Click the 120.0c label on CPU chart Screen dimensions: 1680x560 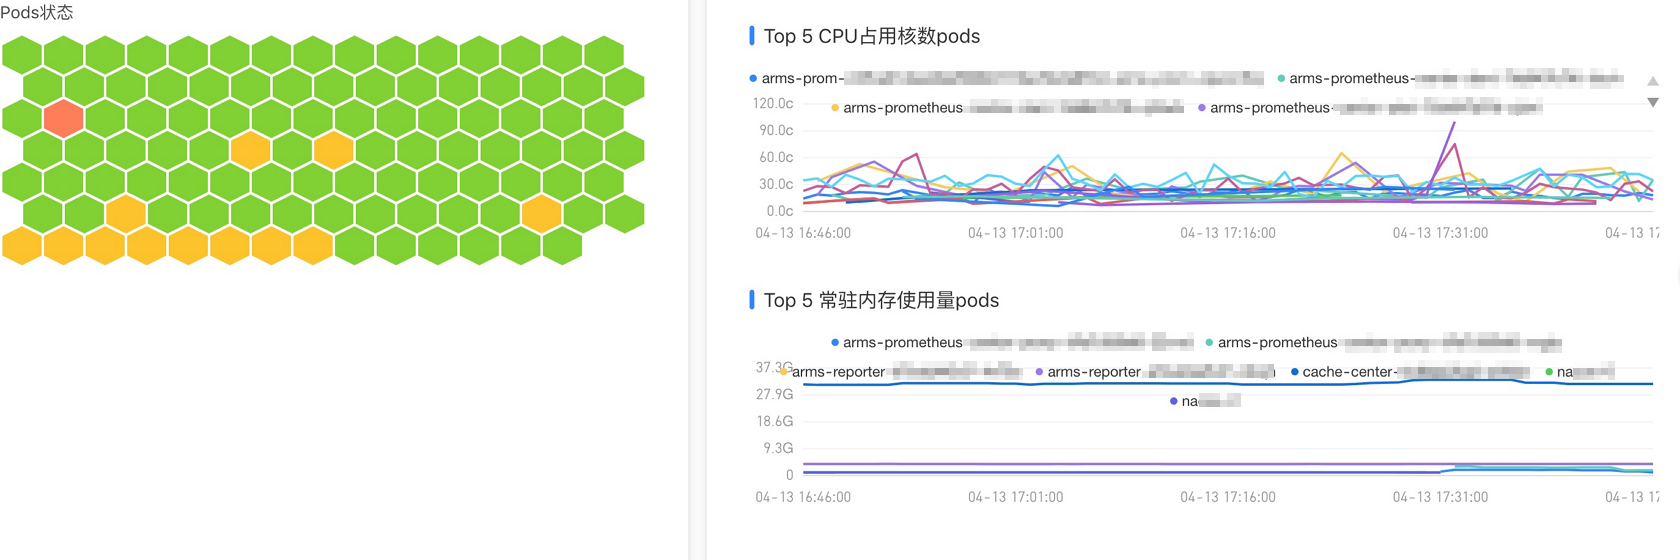773,103
